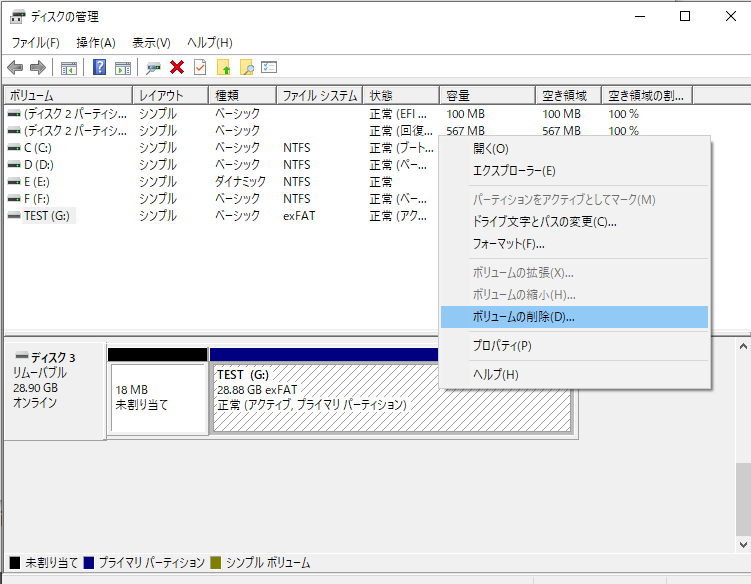Click the scroll up arrow in disk pane
This screenshot has height=584, width=751.
point(743,346)
